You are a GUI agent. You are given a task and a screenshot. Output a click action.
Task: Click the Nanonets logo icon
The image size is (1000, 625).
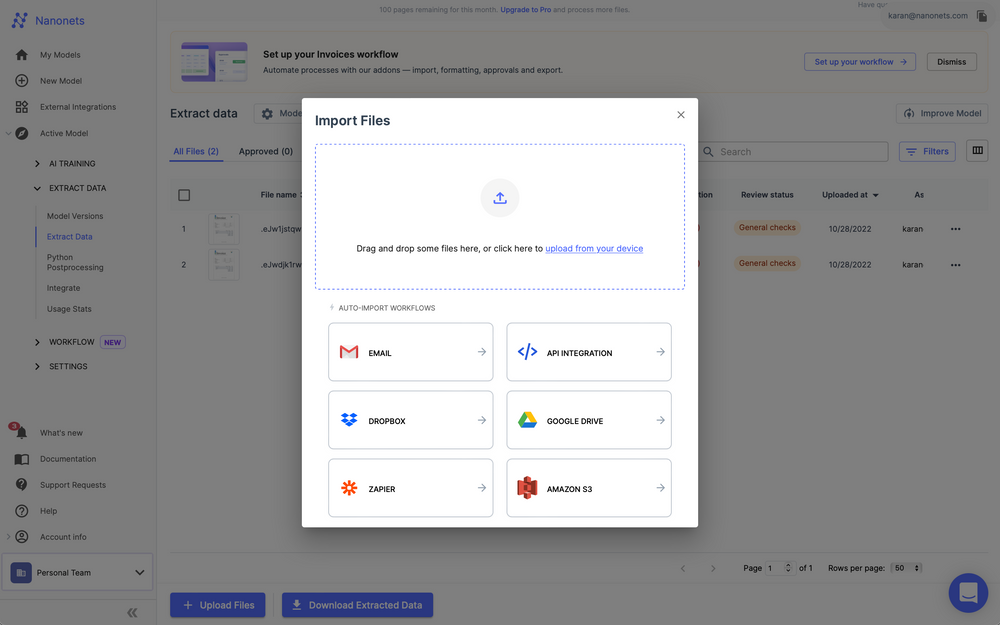(20, 20)
